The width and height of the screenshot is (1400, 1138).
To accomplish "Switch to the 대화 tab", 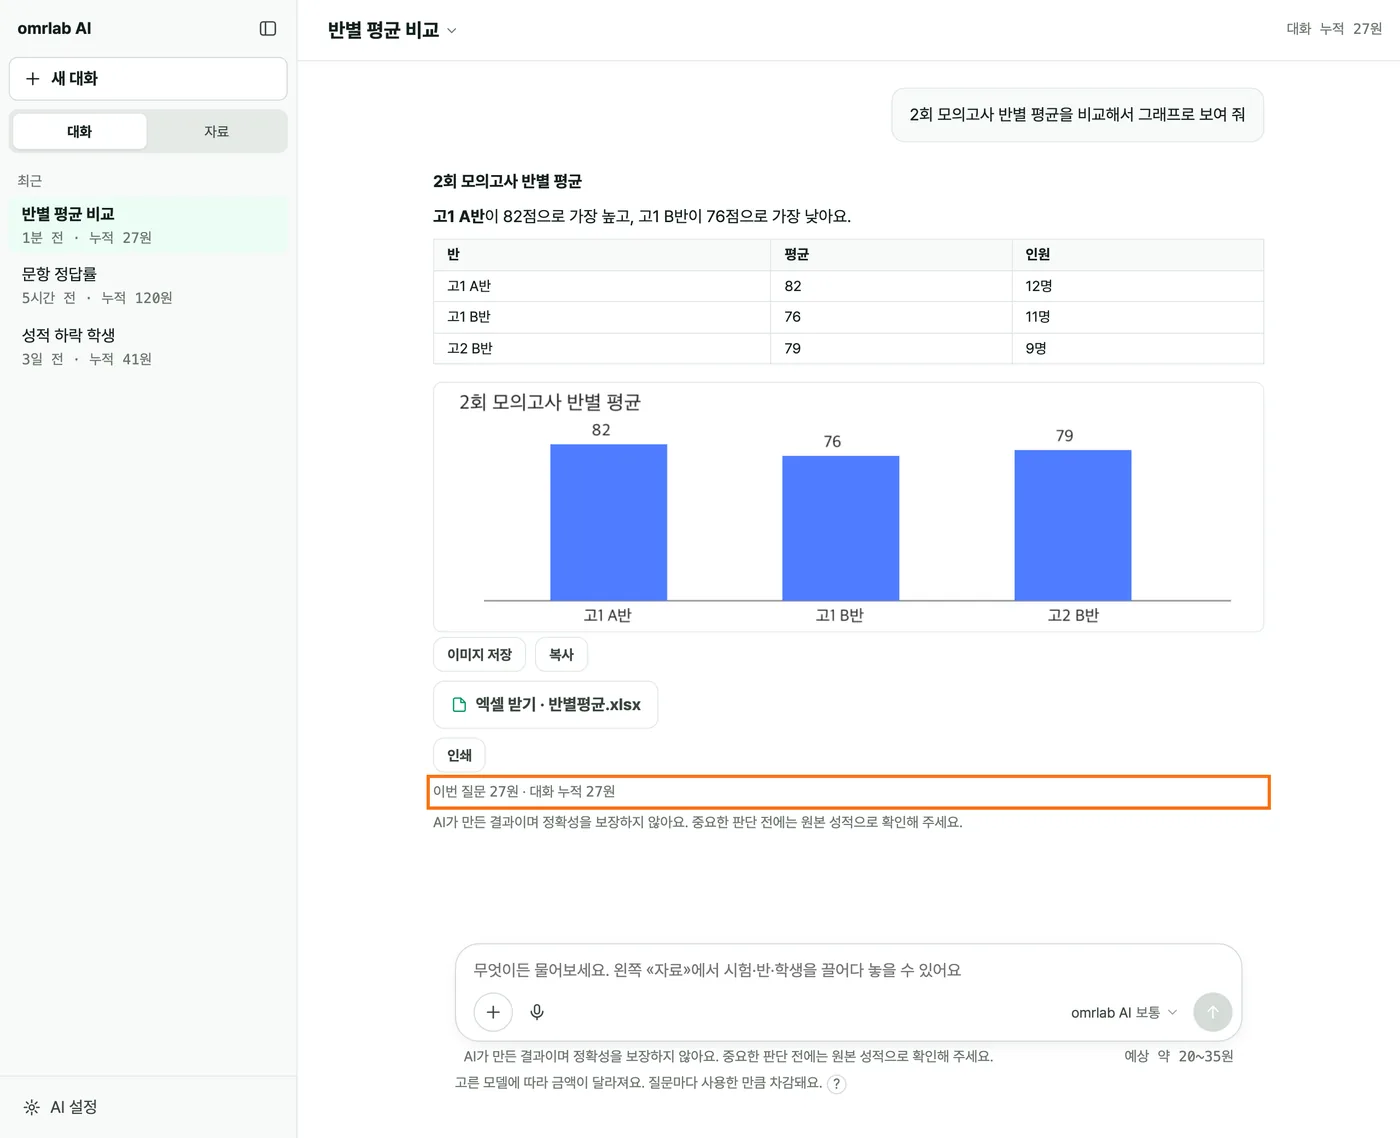I will pyautogui.click(x=80, y=131).
